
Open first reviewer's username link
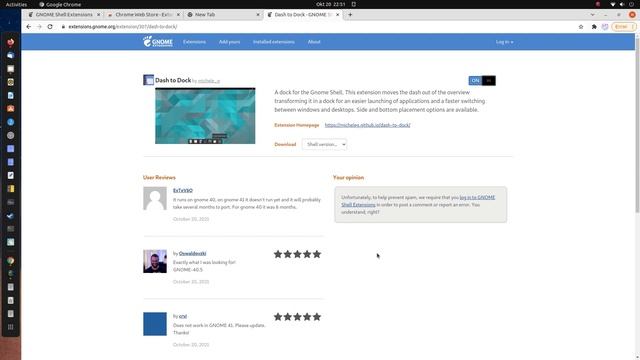[182, 190]
